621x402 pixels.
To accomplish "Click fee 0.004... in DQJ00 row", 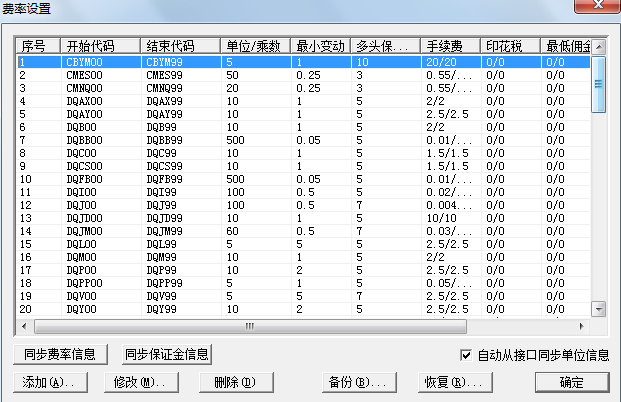I will [449, 205].
